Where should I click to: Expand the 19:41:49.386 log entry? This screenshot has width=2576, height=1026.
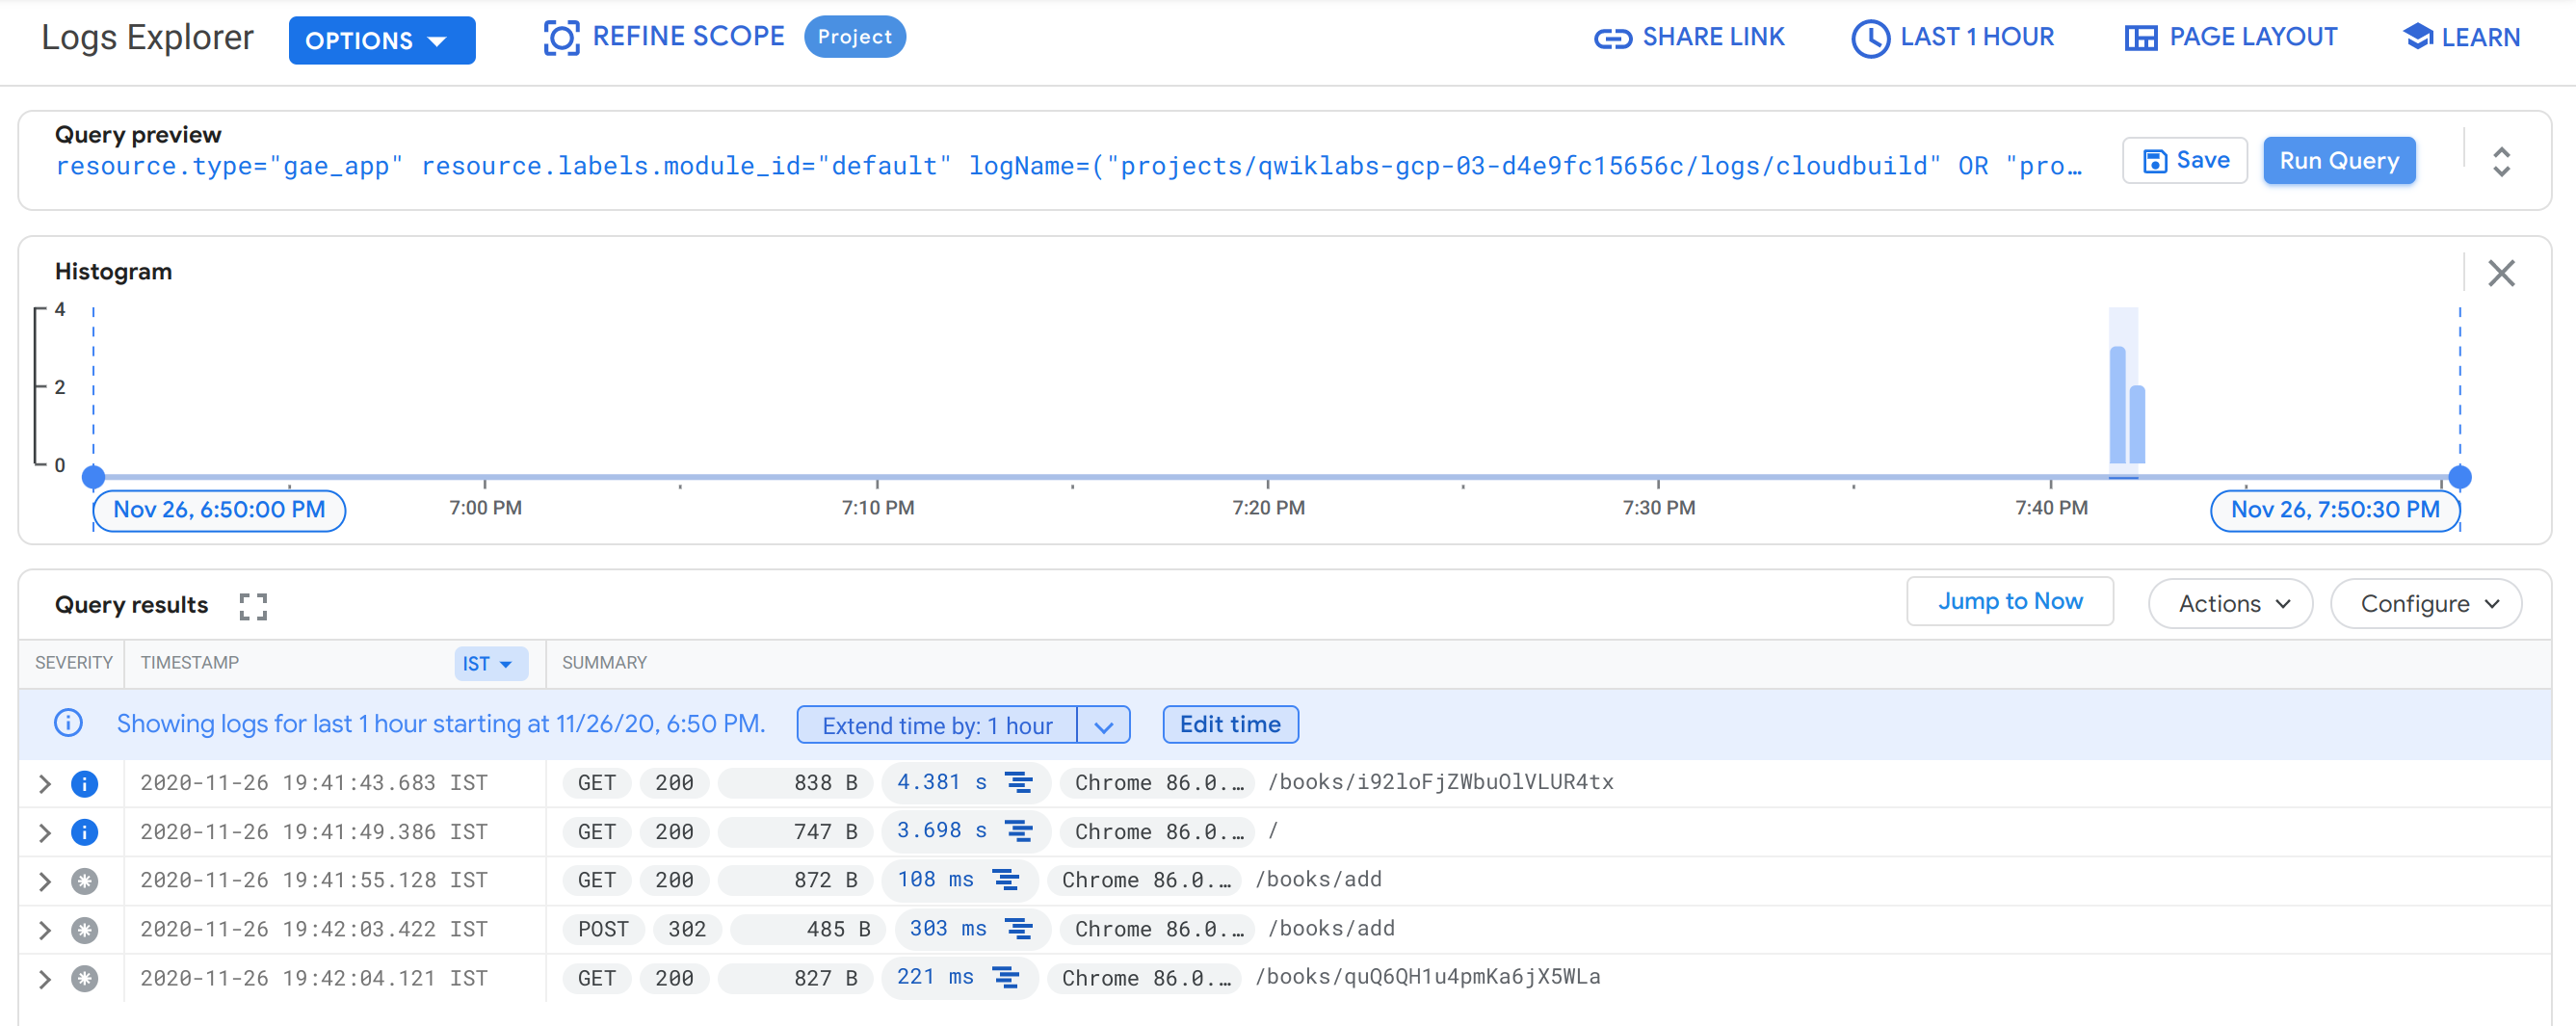click(44, 832)
